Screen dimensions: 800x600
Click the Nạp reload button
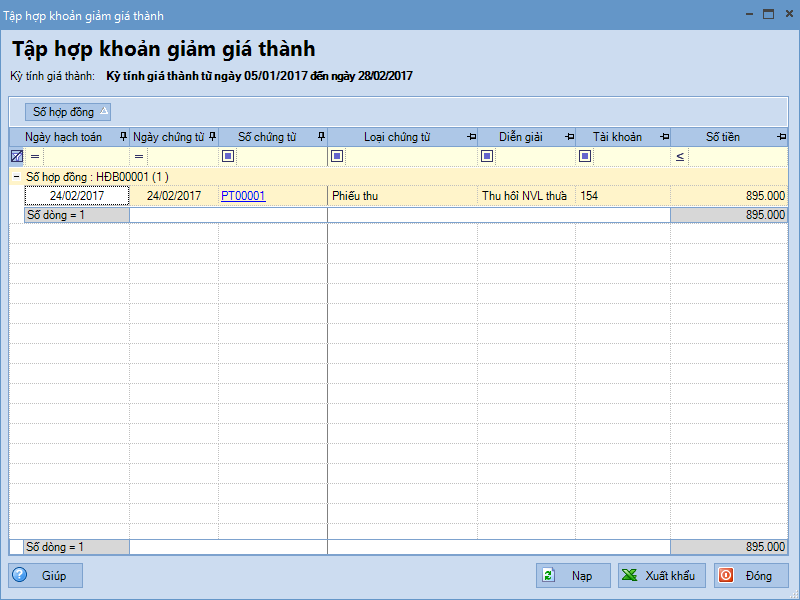(571, 575)
